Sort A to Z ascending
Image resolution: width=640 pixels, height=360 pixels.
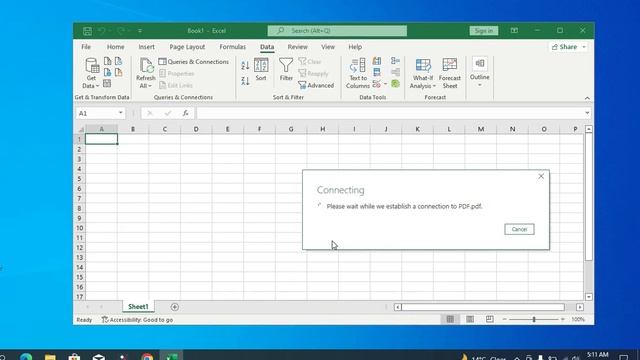click(x=245, y=65)
